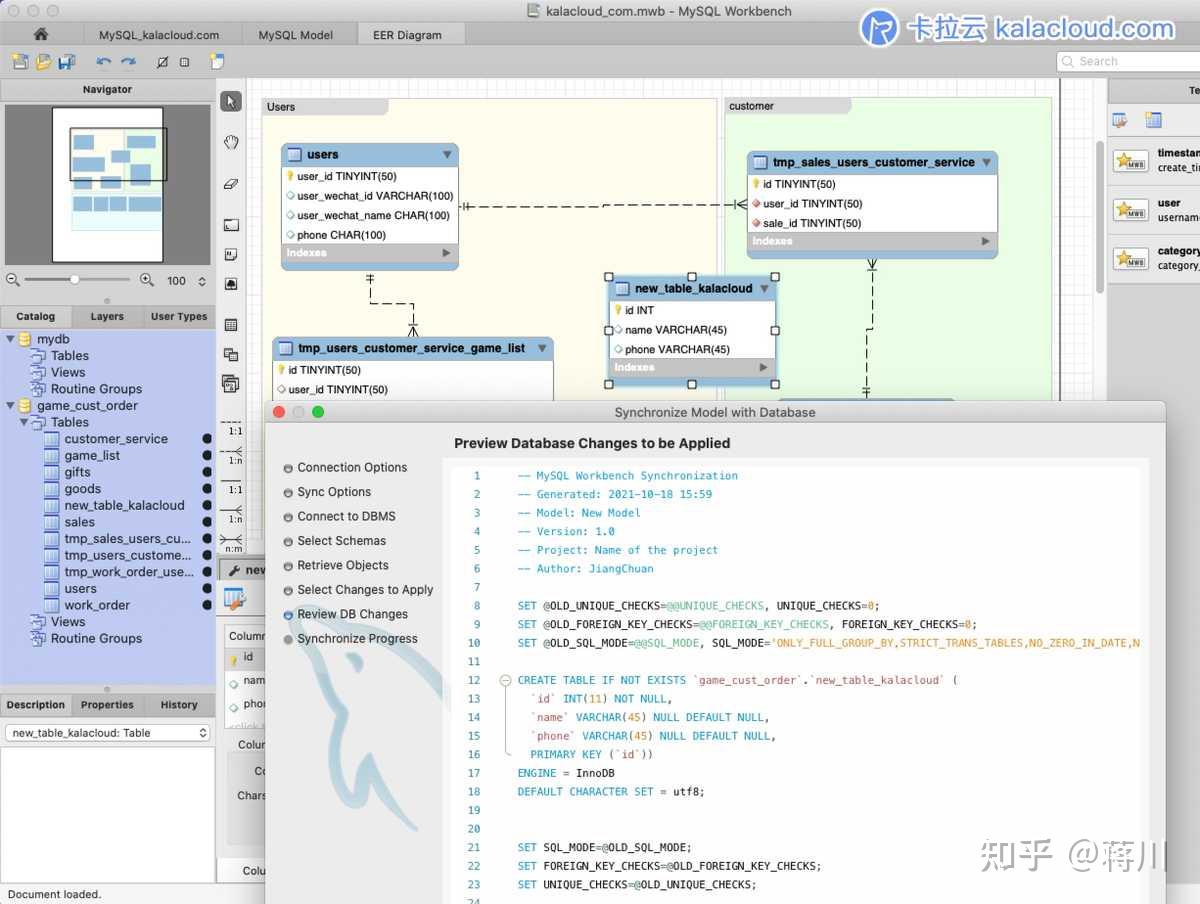1200x904 pixels.
Task: Click the Navigator zoom slider handle
Action: click(75, 280)
